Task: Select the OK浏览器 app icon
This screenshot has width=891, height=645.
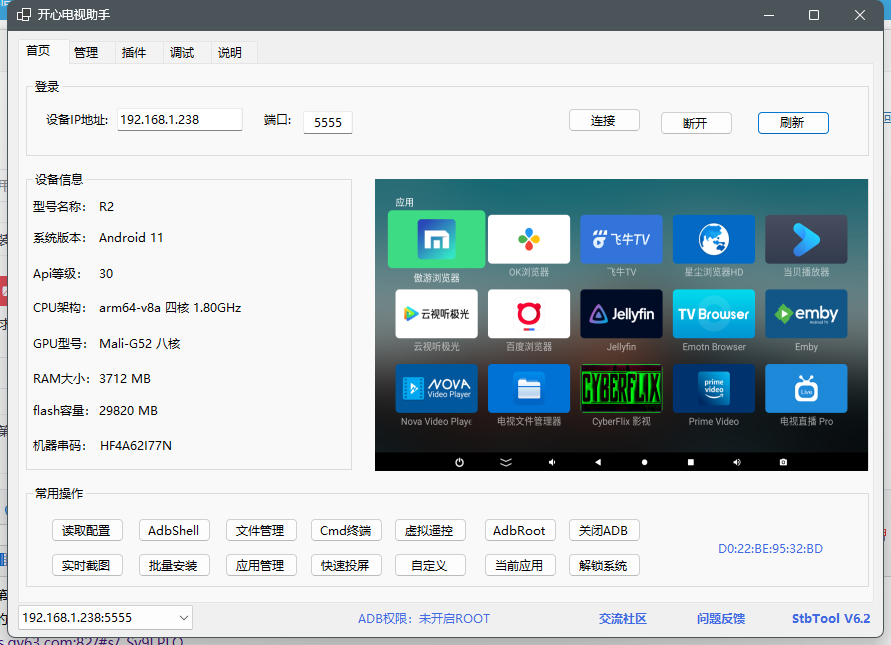Action: pyautogui.click(x=528, y=239)
